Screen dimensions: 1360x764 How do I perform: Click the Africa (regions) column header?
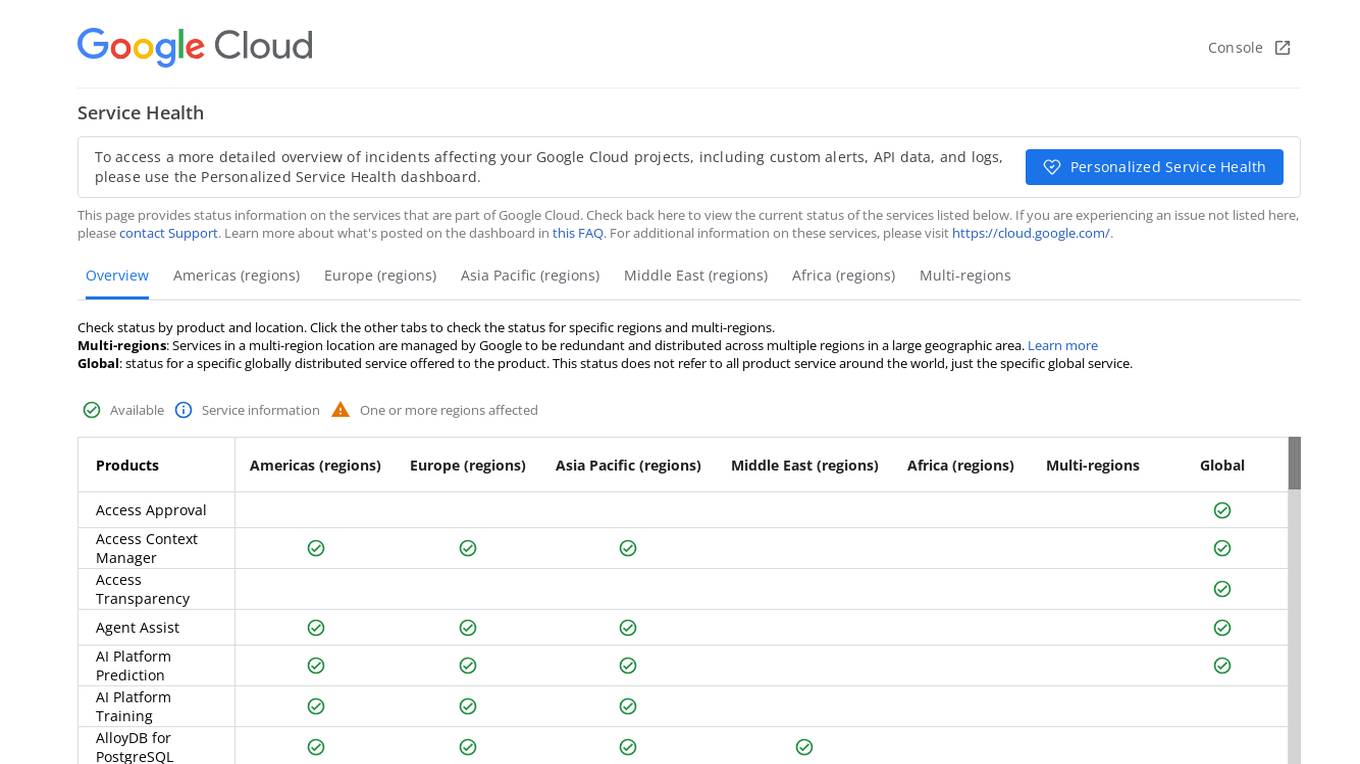pos(960,465)
